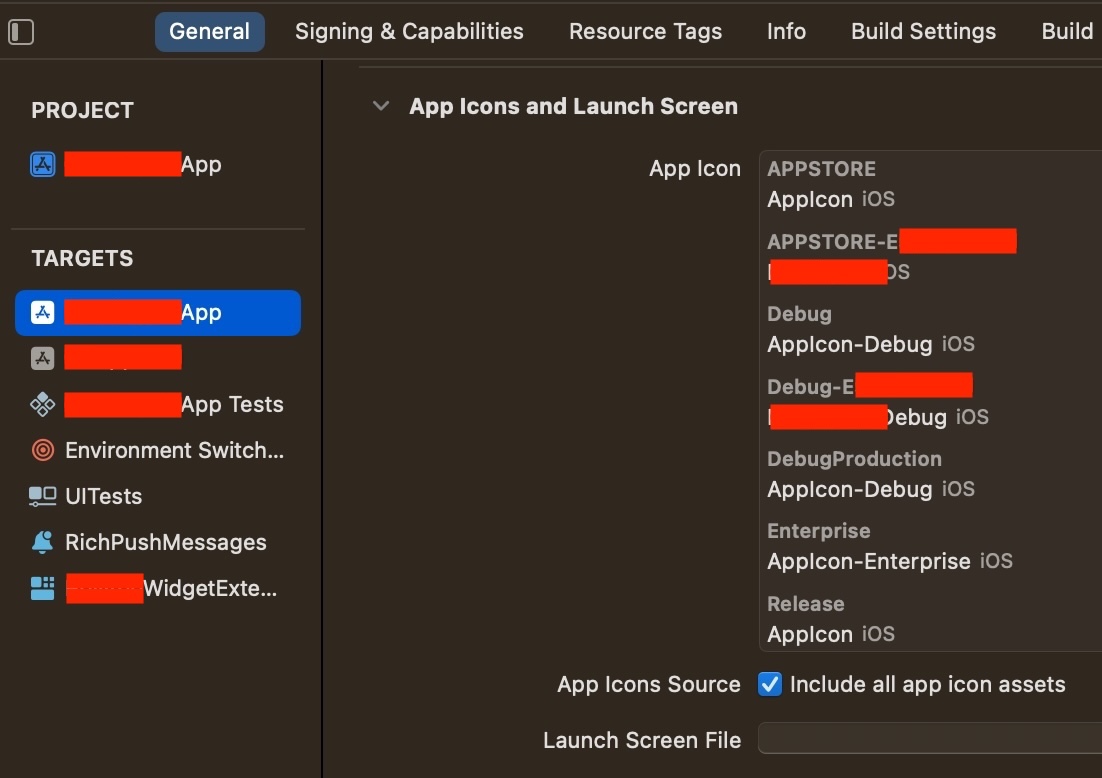Image resolution: width=1102 pixels, height=778 pixels.
Task: Select the AppIcon-Enterprise icon entry
Action: pyautogui.click(x=890, y=561)
